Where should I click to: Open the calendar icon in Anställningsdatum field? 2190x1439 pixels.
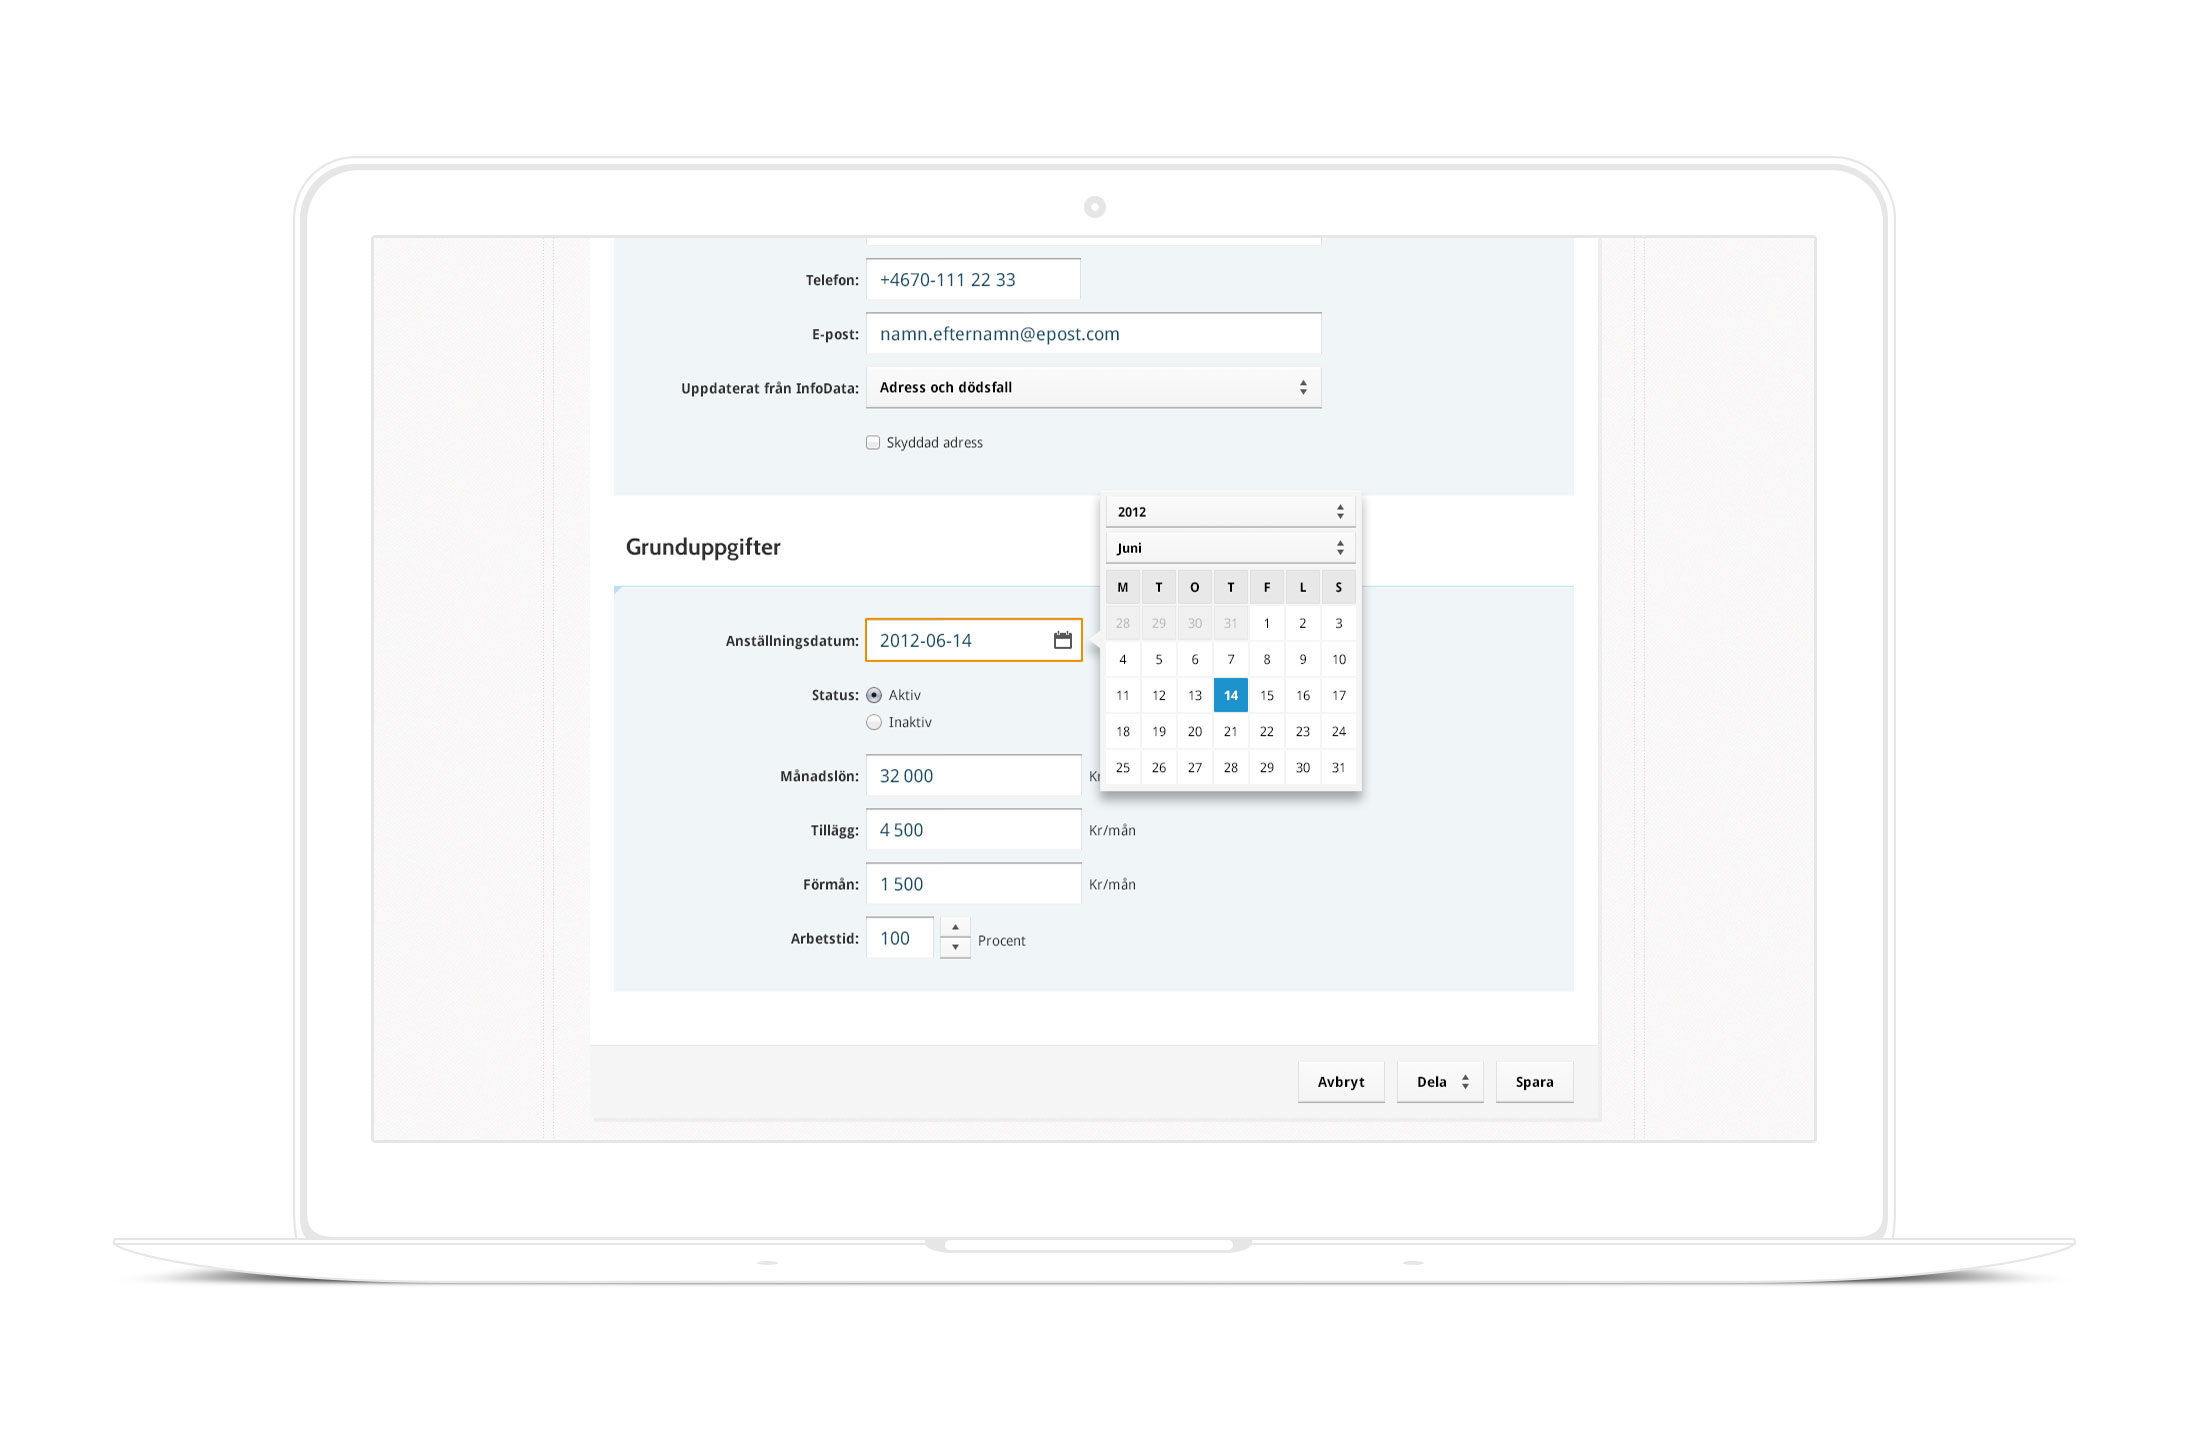1062,640
